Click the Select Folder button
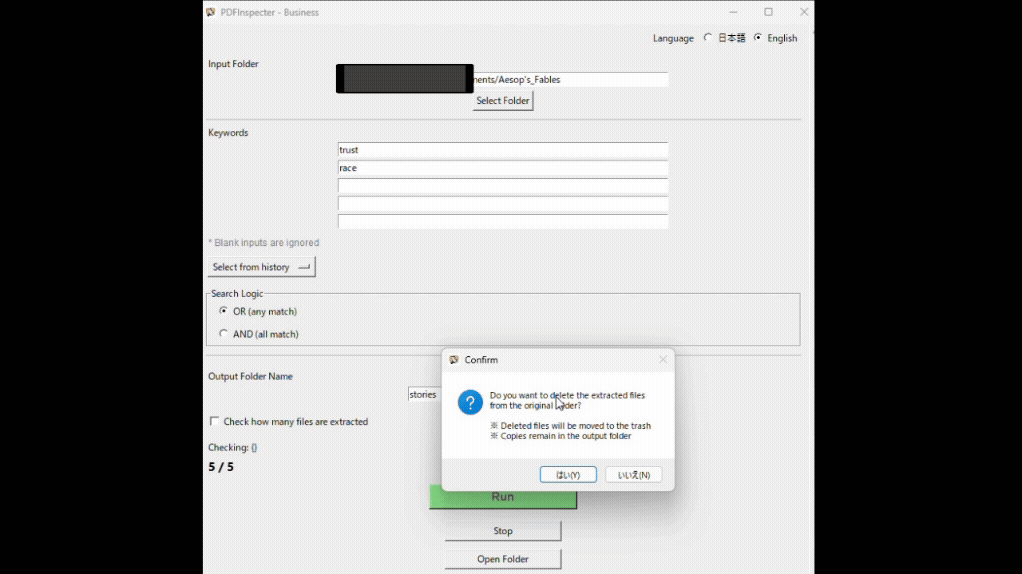1022x574 pixels. click(503, 101)
